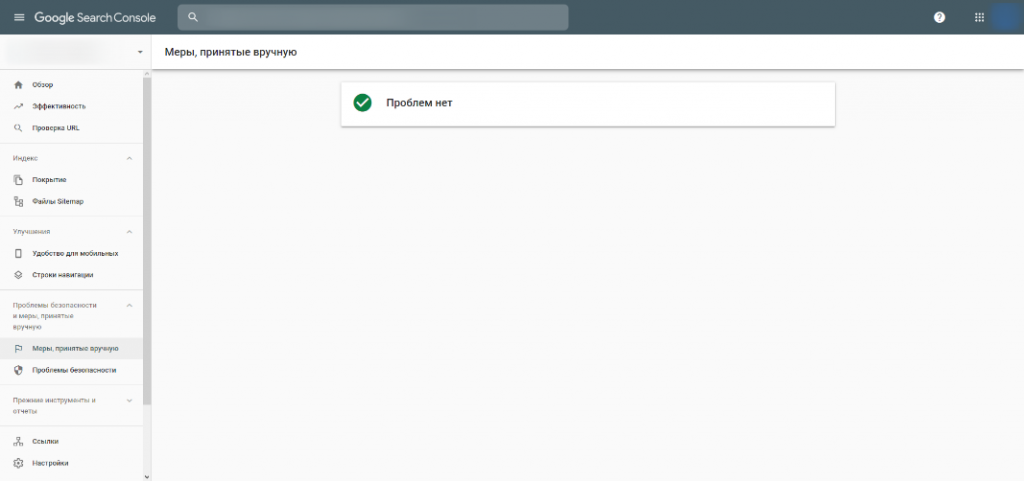Expand Прежние инструменты и отчеты section
Screen dimensions: 1024x481
click(129, 400)
